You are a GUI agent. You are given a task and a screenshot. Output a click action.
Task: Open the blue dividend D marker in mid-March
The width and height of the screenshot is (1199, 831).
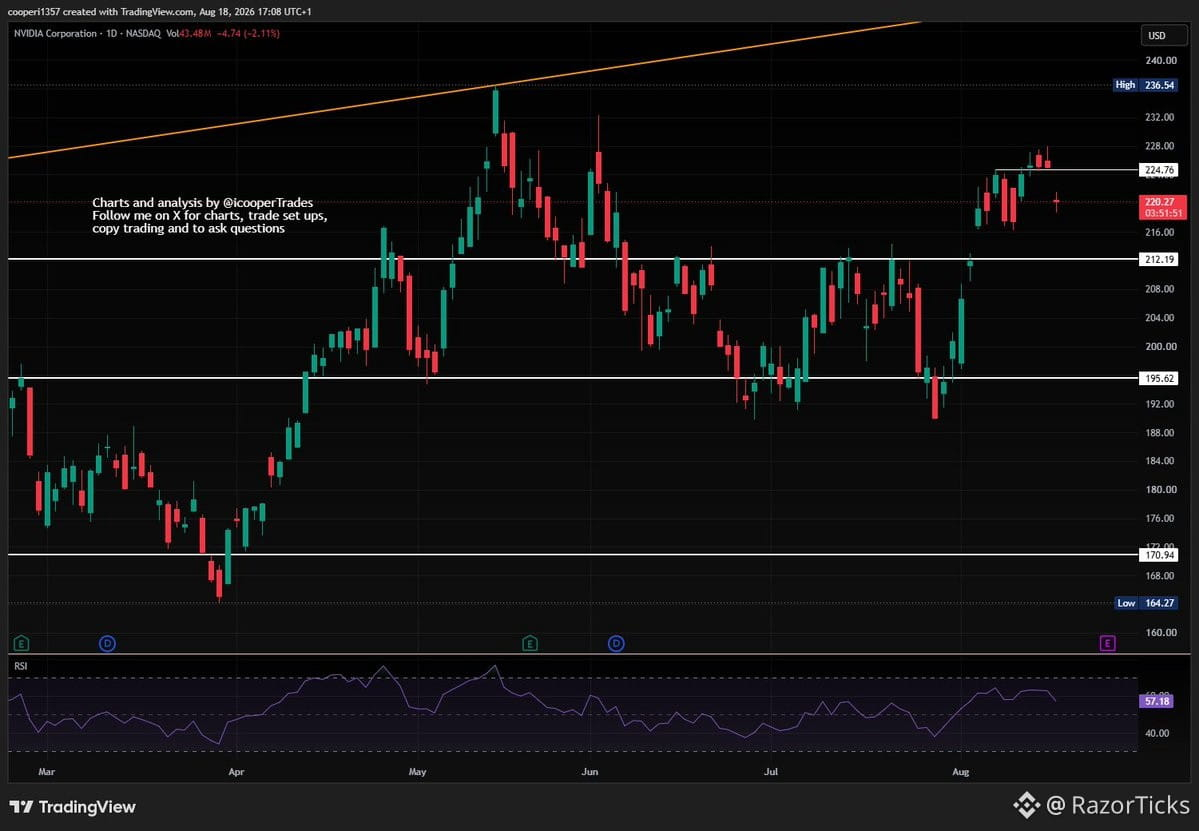tap(107, 644)
